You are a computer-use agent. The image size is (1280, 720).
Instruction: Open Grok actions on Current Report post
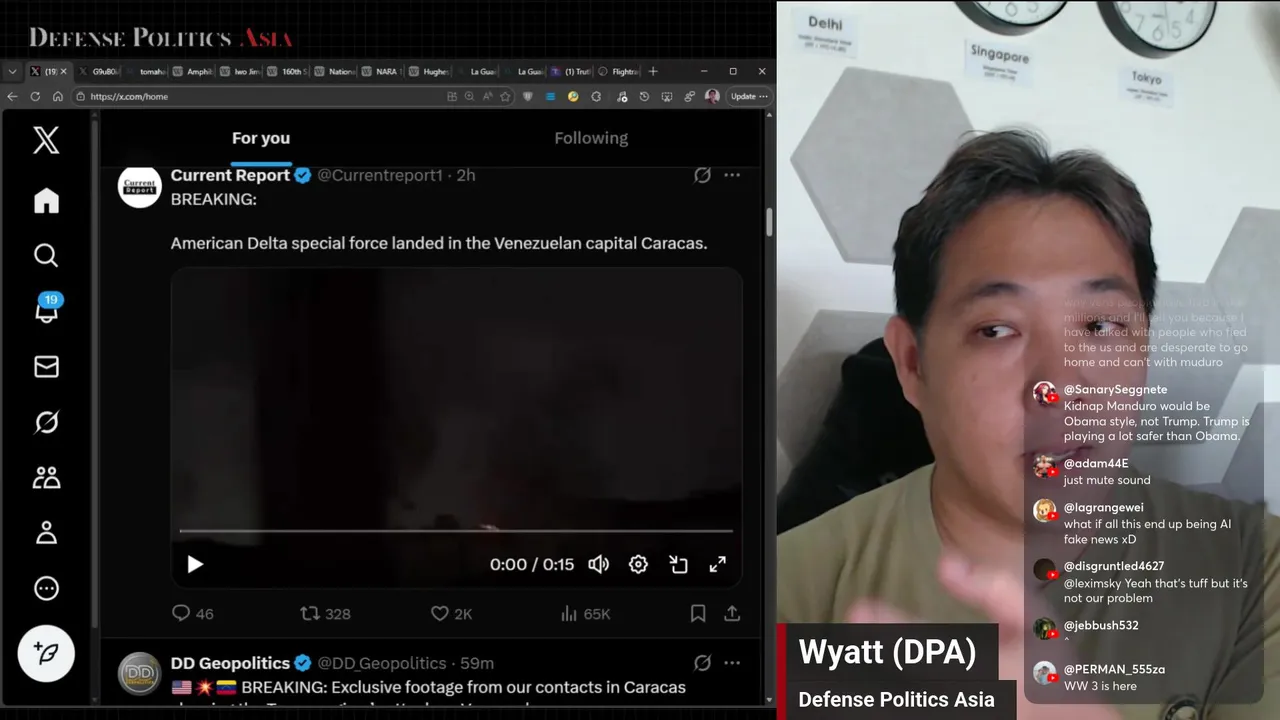[703, 175]
